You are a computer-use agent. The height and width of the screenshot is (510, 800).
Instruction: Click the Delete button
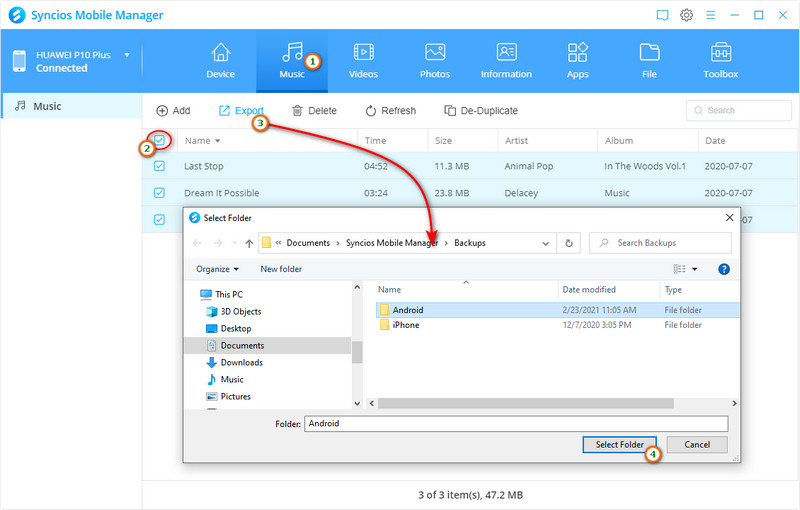click(314, 111)
